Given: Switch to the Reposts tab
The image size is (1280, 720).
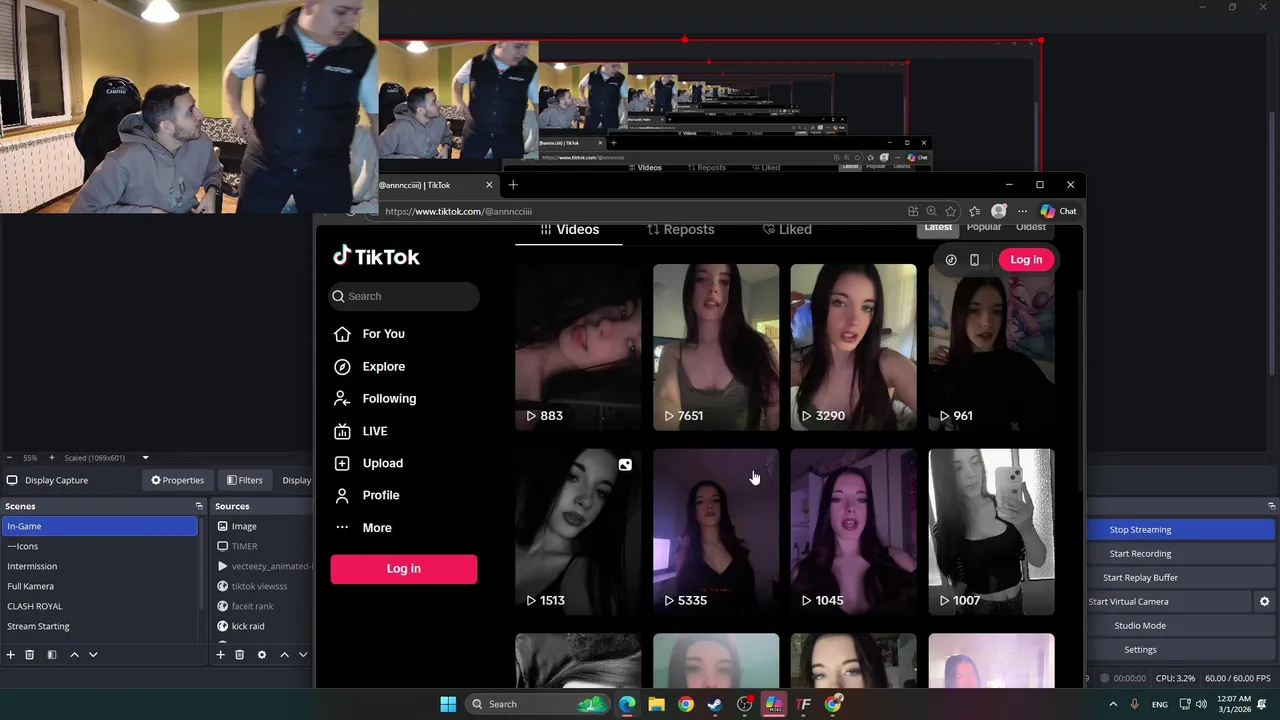Looking at the screenshot, I should coord(680,230).
